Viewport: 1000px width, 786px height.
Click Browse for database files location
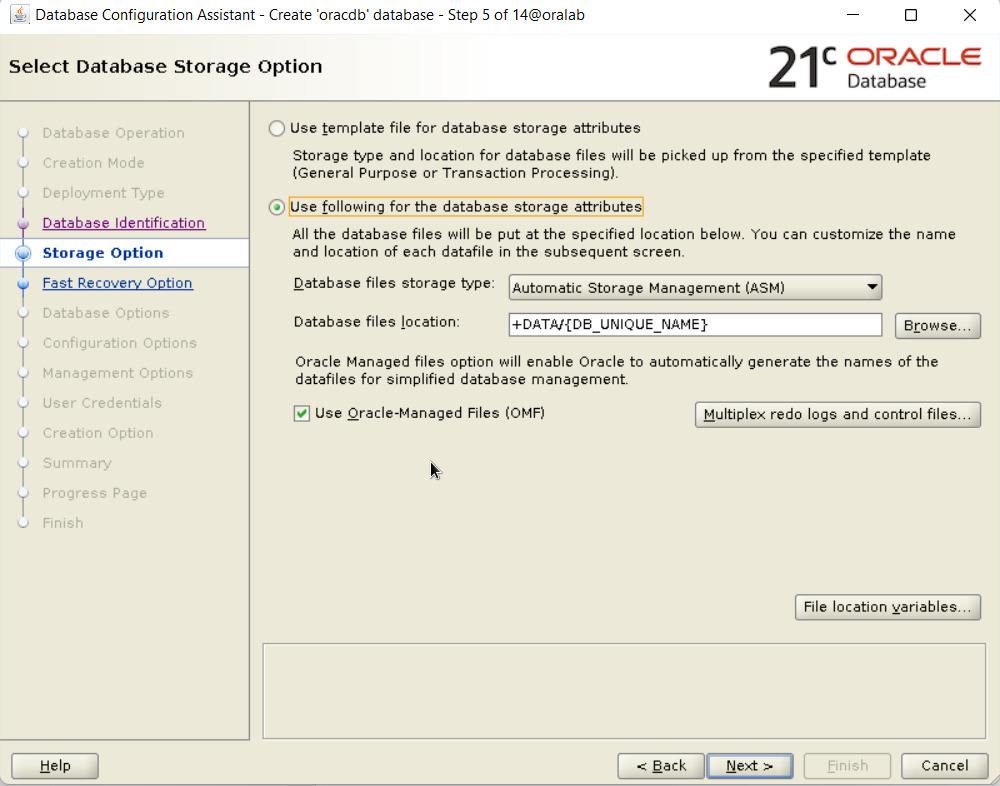click(937, 326)
